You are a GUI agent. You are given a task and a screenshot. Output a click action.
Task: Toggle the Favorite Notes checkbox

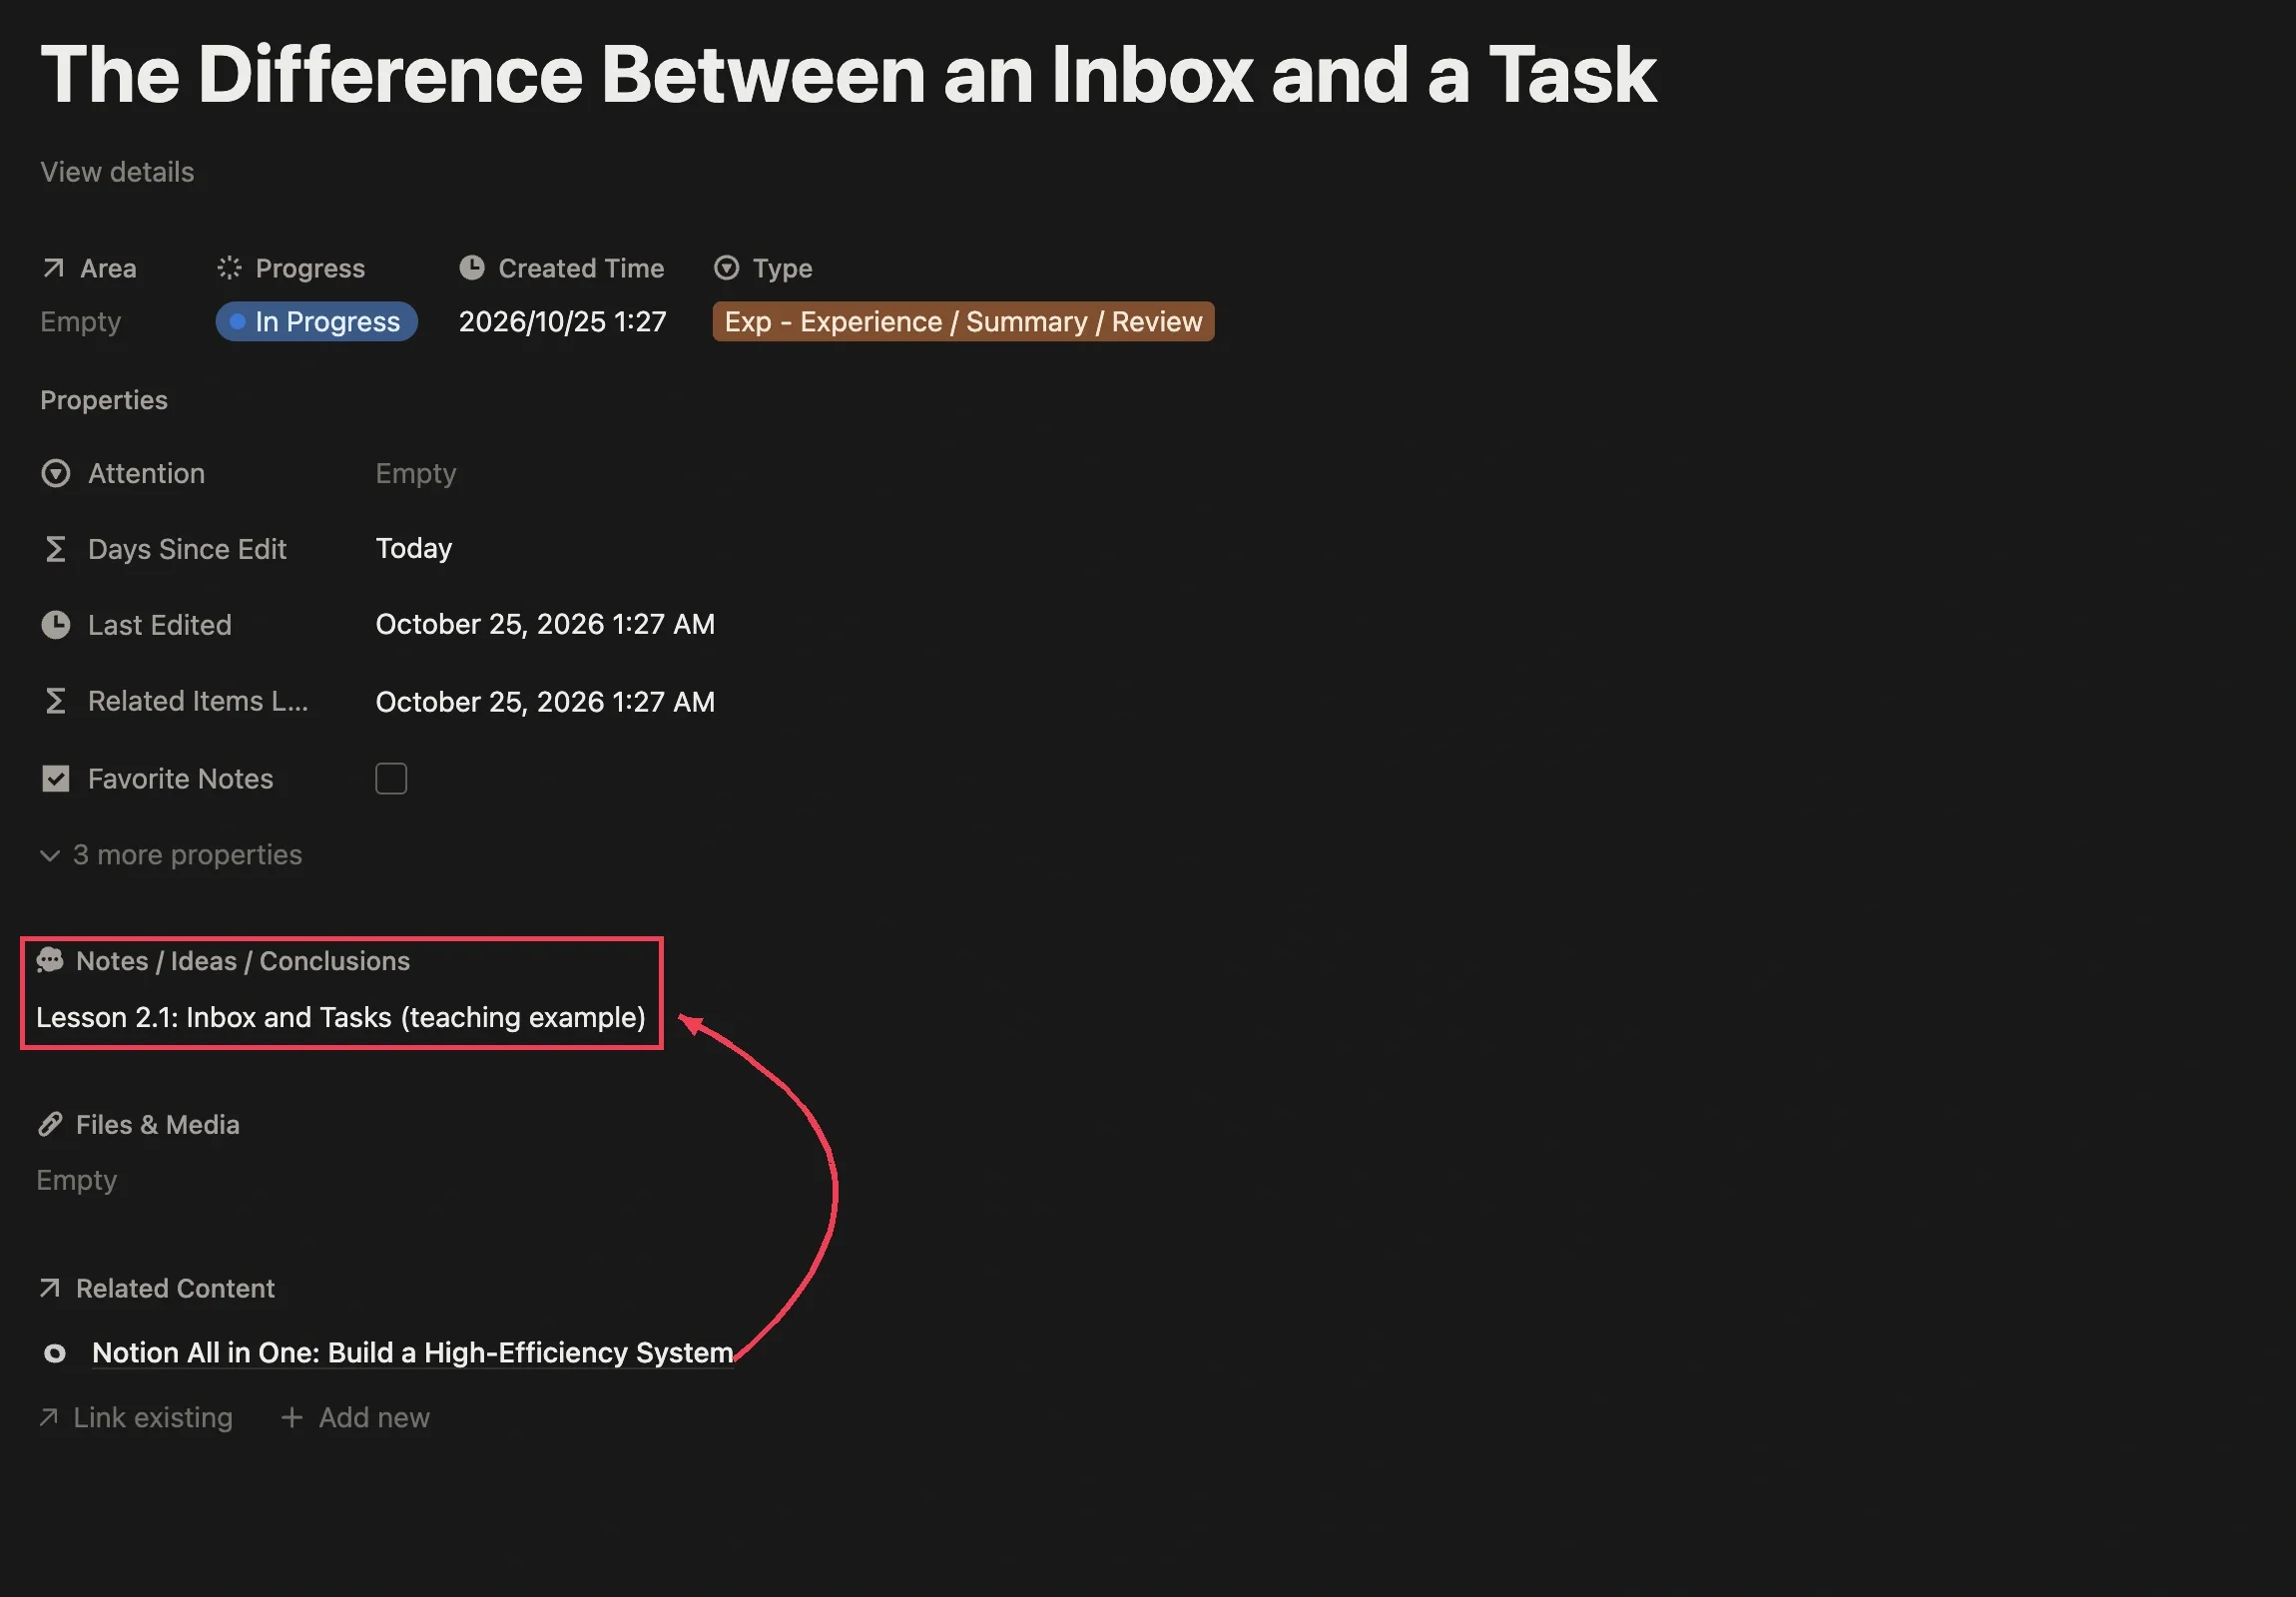[x=391, y=778]
